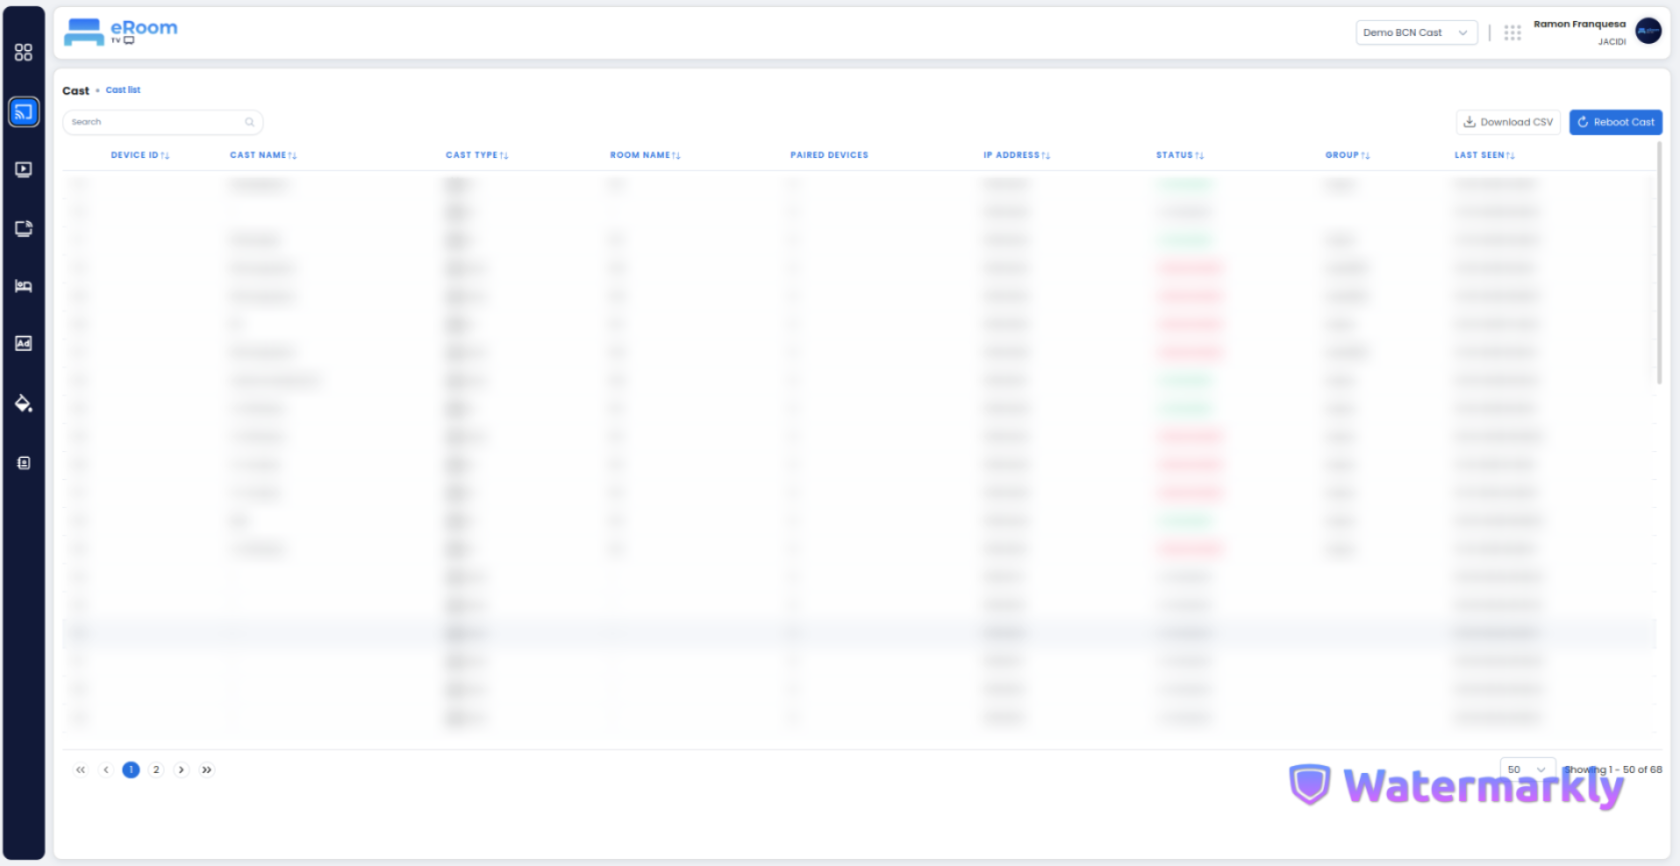The width and height of the screenshot is (1680, 866).
Task: Select the Cast icon in sidebar
Action: (x=24, y=112)
